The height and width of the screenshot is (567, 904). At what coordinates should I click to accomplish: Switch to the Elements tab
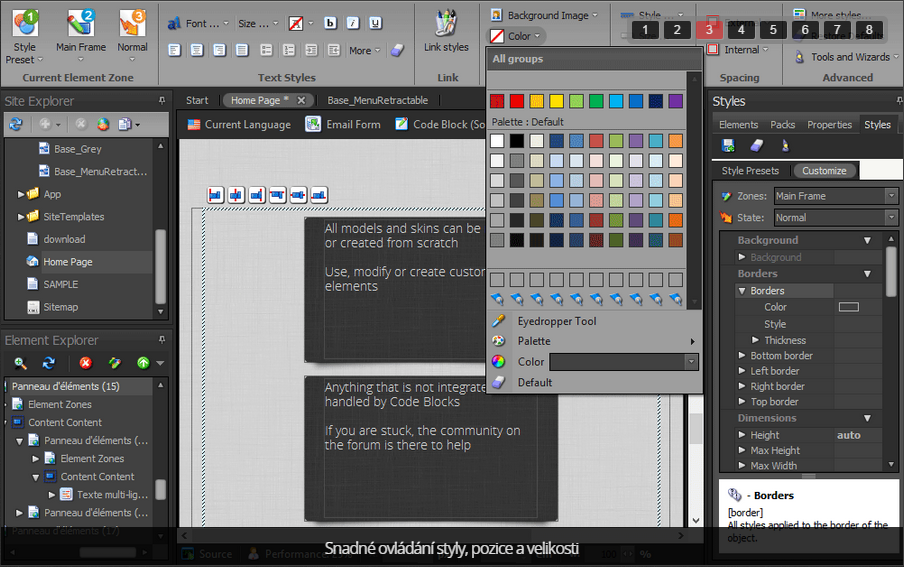coord(738,125)
